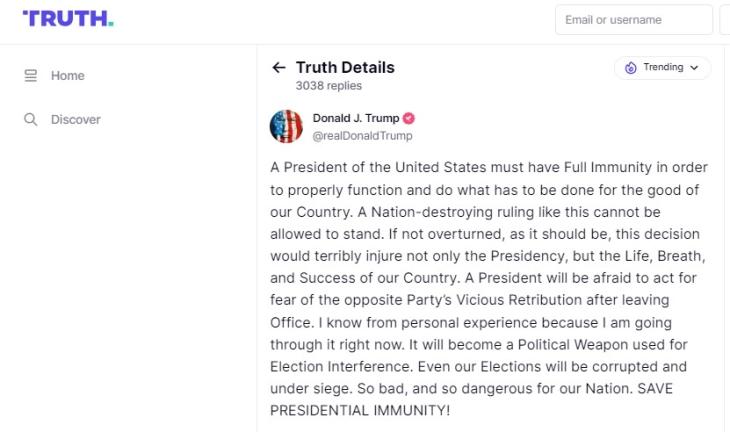
Task: Click the TRUTH logo in the header
Action: (x=68, y=19)
